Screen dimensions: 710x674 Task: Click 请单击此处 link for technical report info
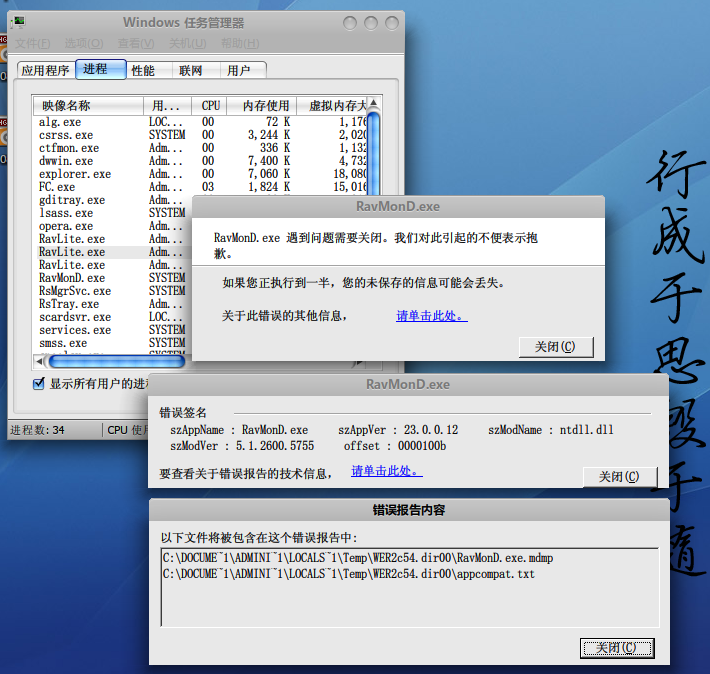coord(387,471)
